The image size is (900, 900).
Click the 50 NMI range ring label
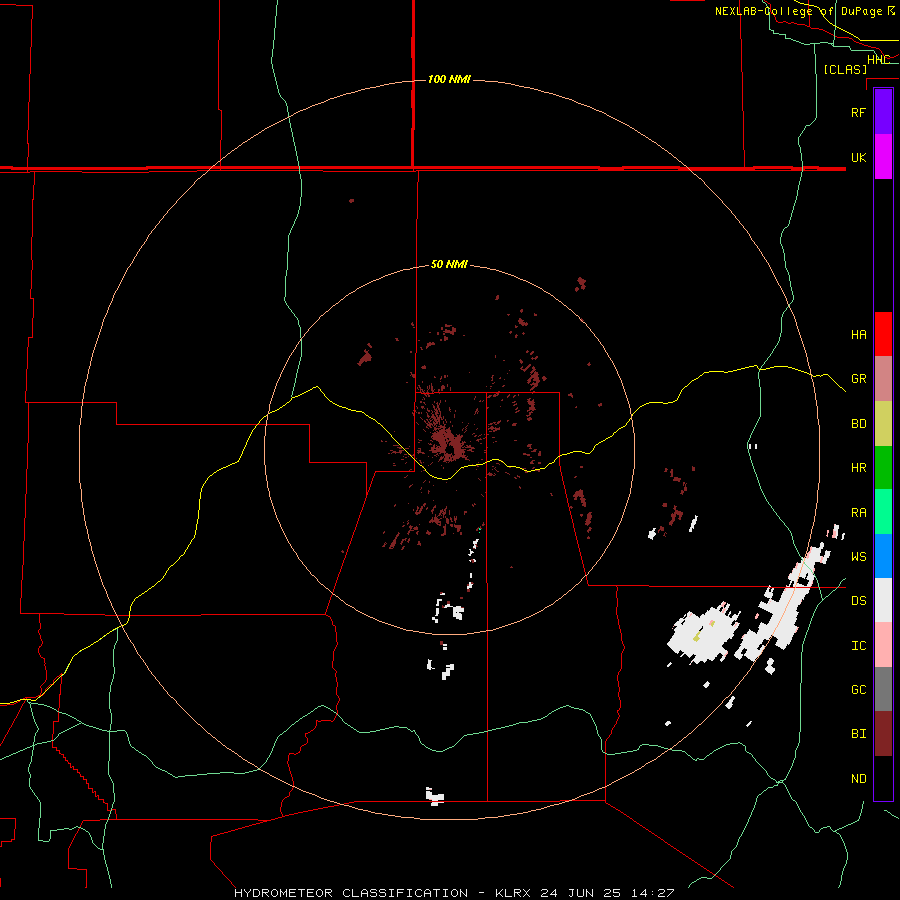[449, 265]
